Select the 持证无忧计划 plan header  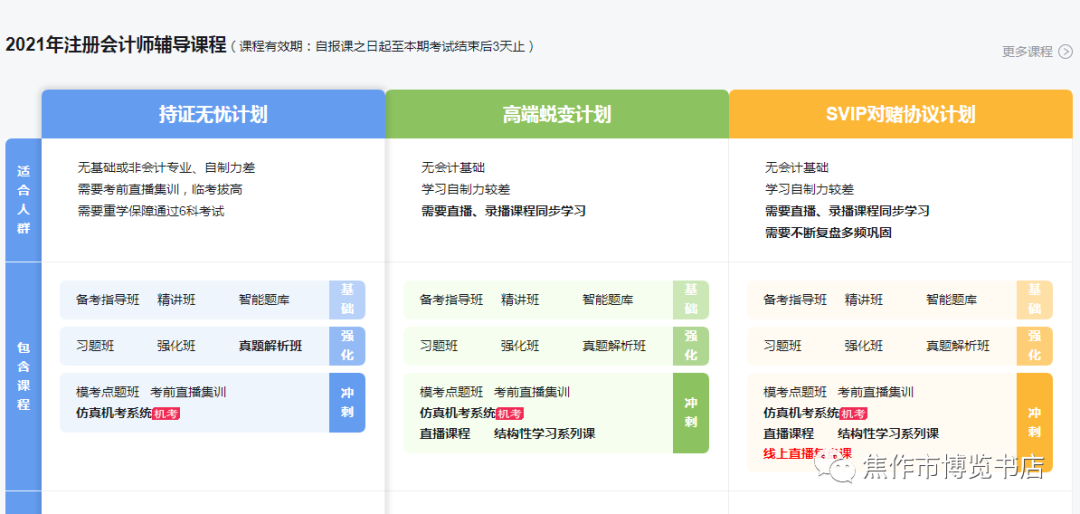(x=213, y=115)
